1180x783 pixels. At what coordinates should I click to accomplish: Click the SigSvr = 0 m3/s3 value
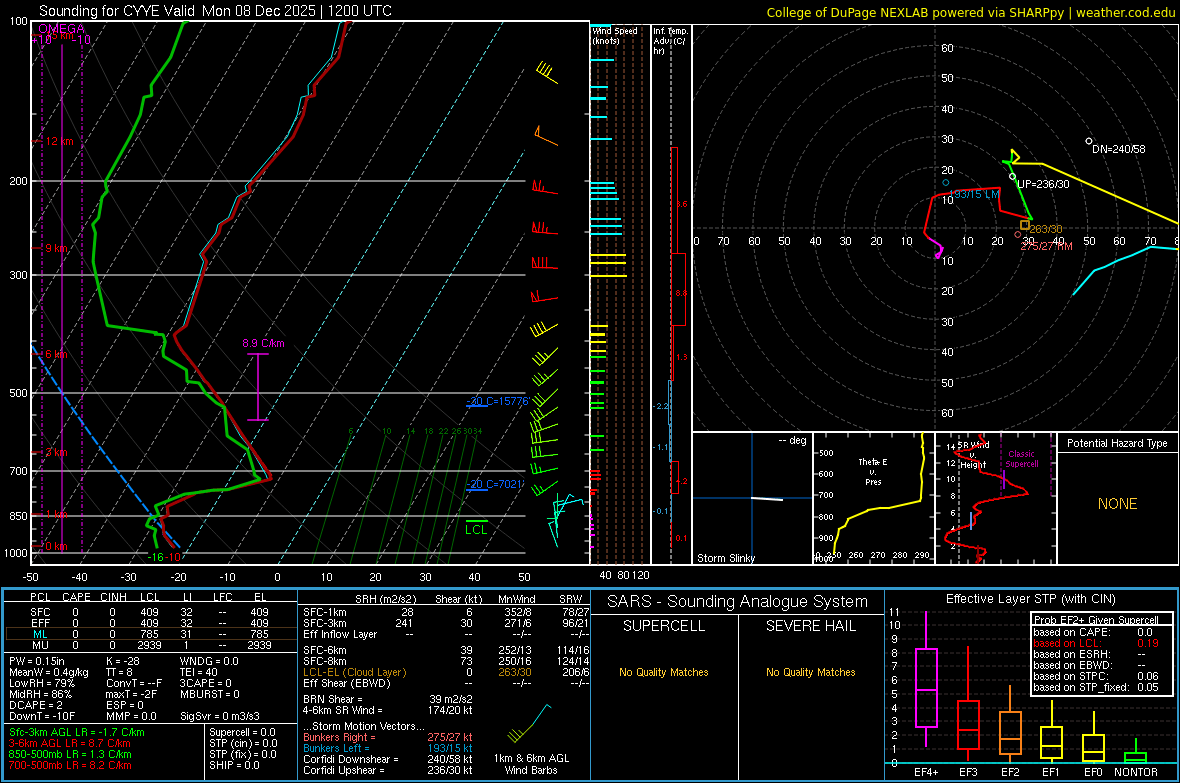tap(220, 716)
